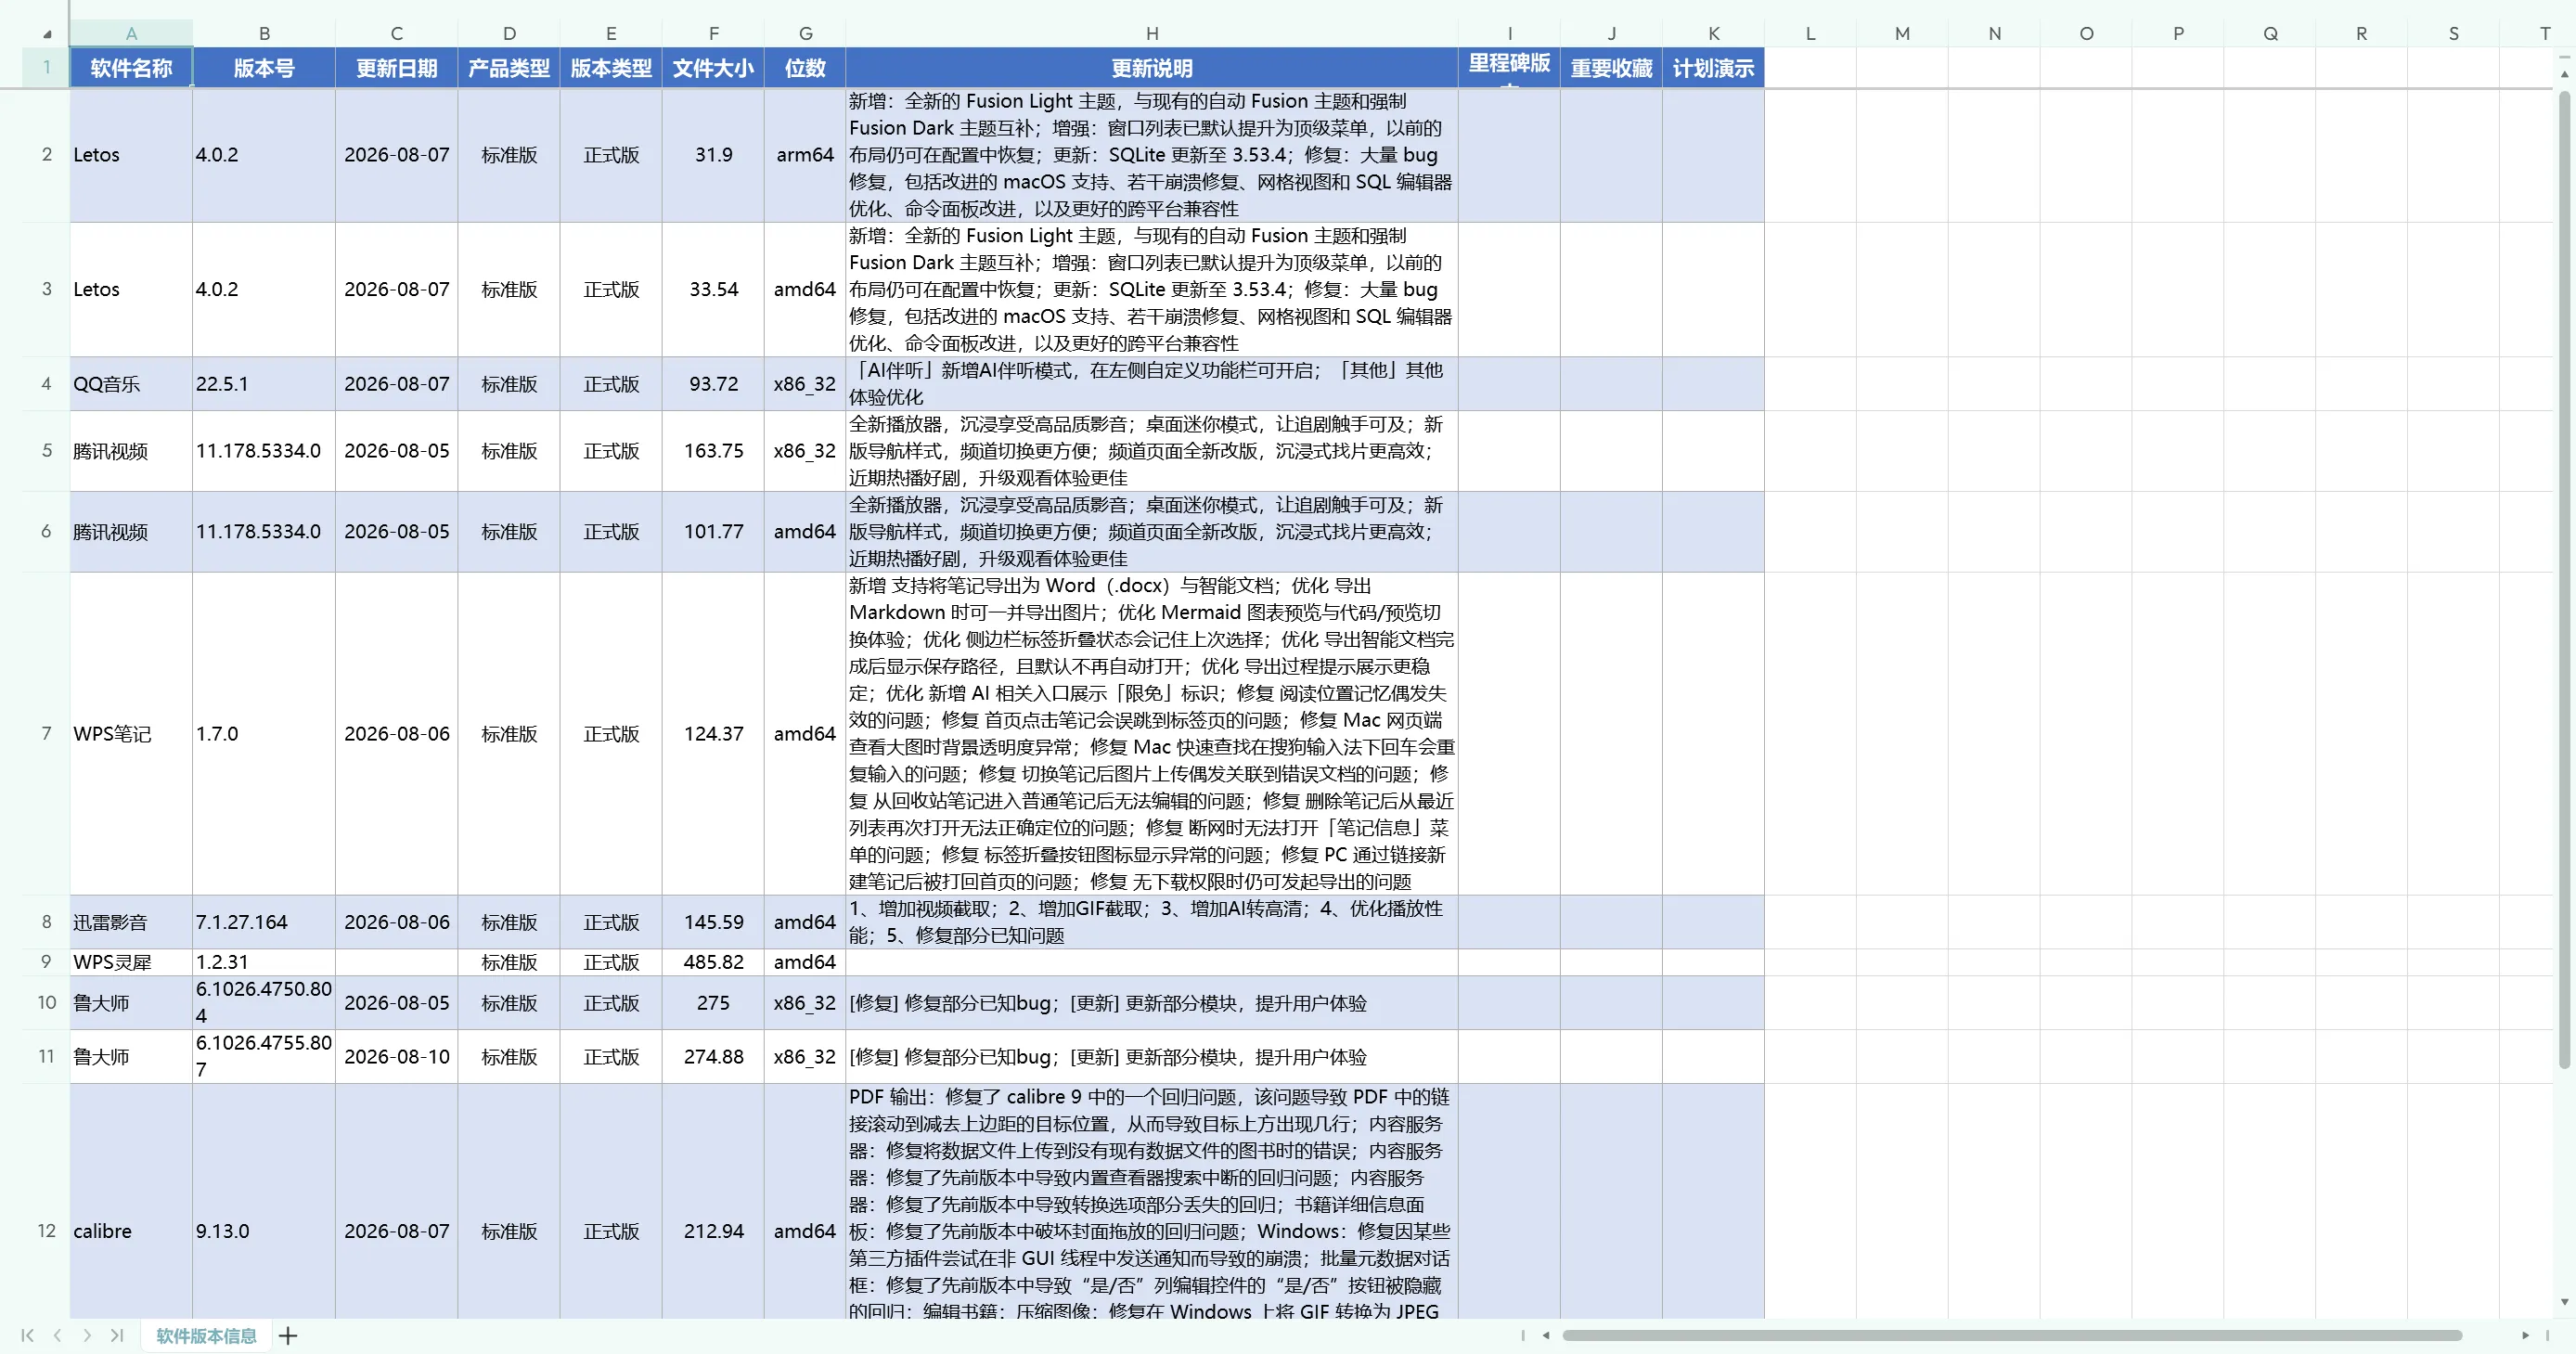Viewport: 2576px width, 1354px height.
Task: Select file size cell 274.88
Action: pyautogui.click(x=713, y=1056)
